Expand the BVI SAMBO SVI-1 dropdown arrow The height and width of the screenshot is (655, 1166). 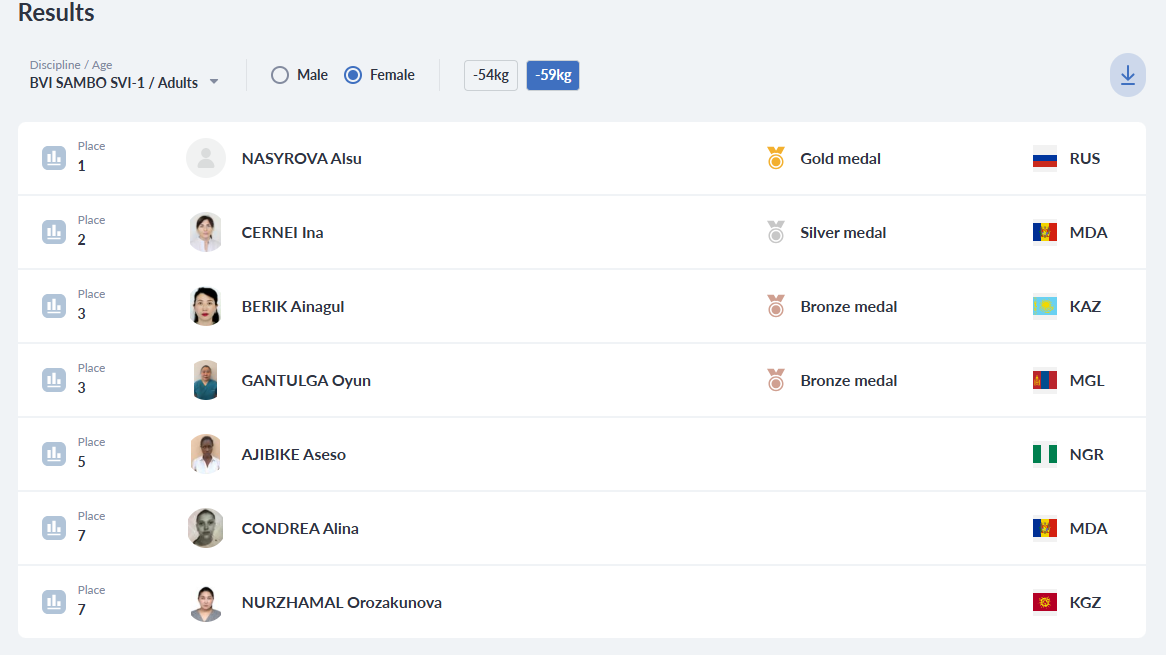[x=214, y=82]
